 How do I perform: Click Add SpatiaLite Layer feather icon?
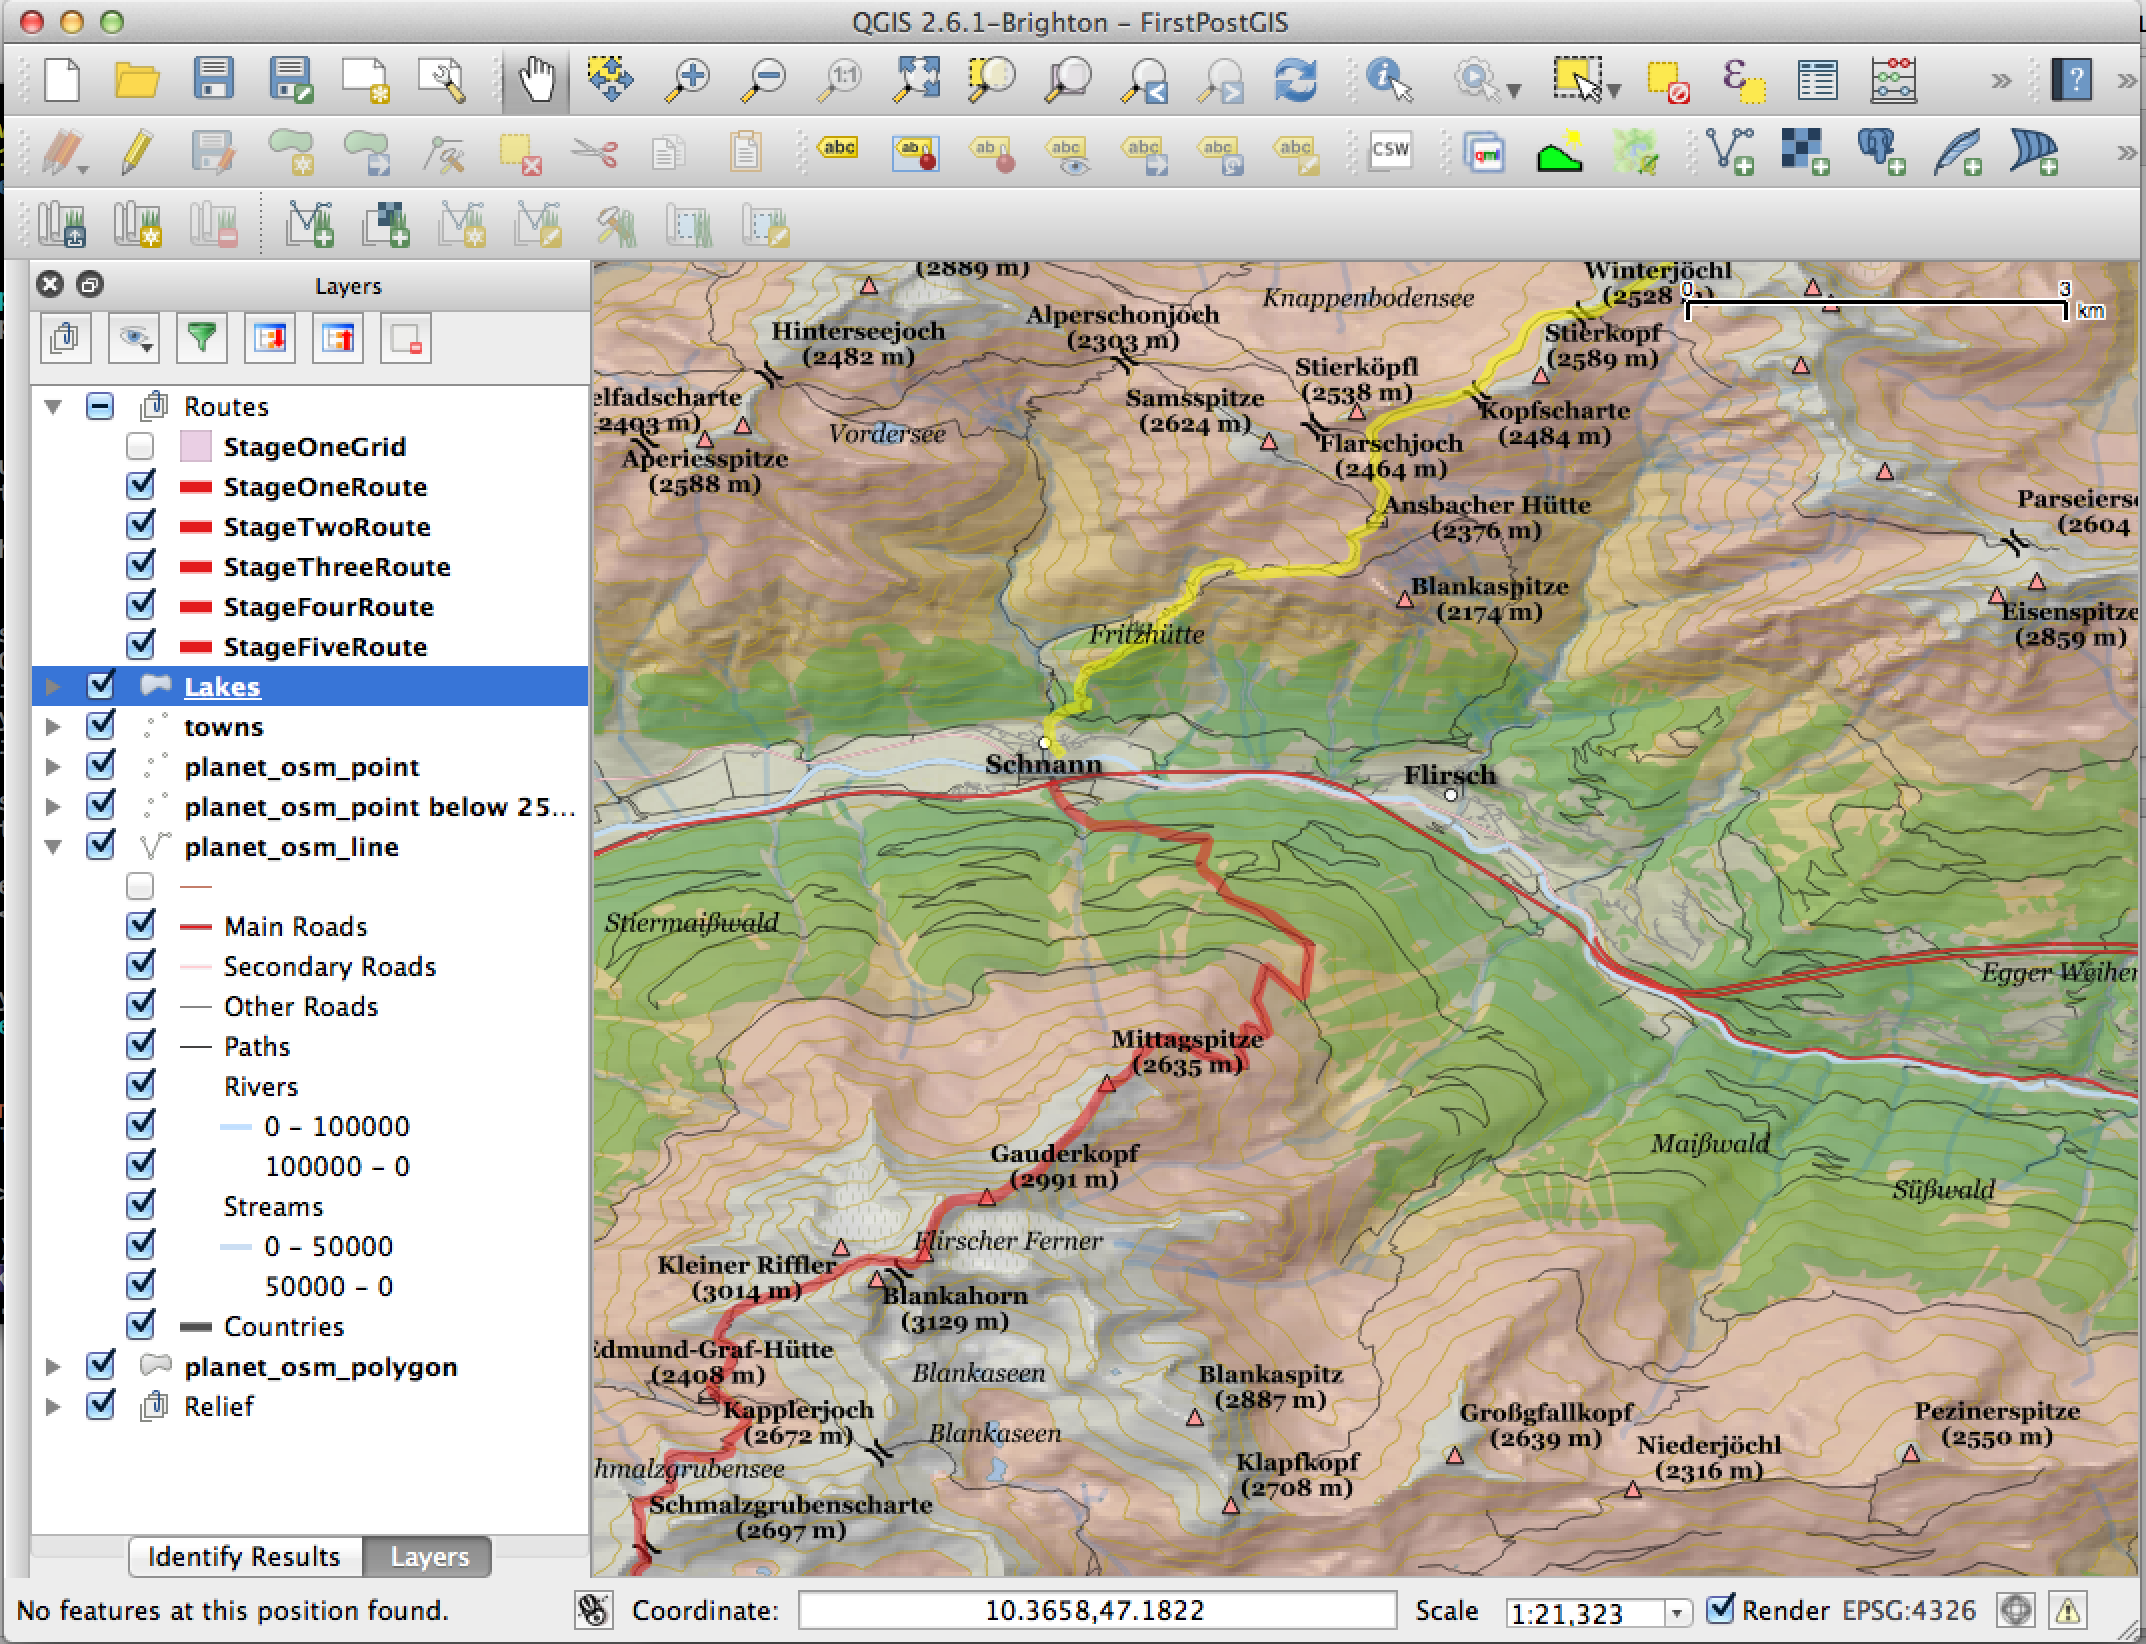pyautogui.click(x=1957, y=153)
